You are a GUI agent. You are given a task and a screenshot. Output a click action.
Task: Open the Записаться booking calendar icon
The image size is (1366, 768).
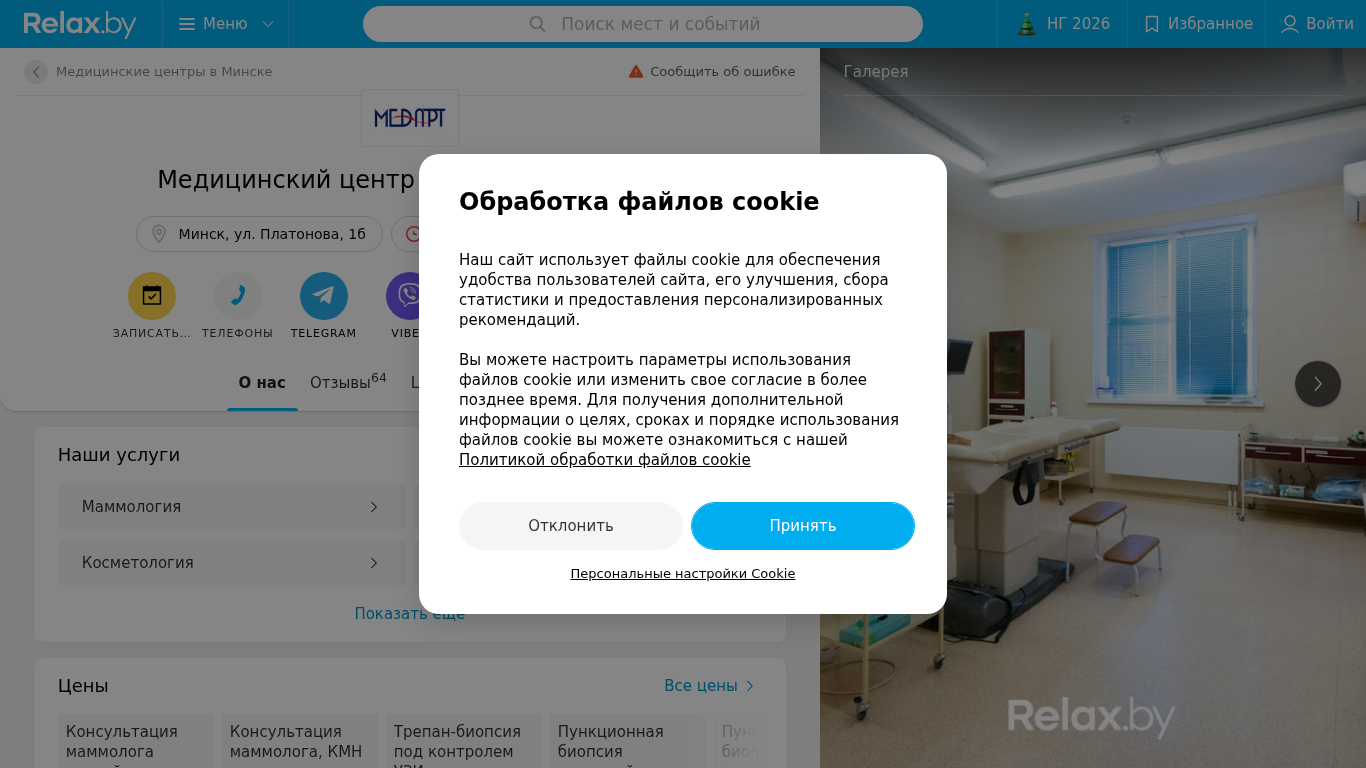coord(152,296)
